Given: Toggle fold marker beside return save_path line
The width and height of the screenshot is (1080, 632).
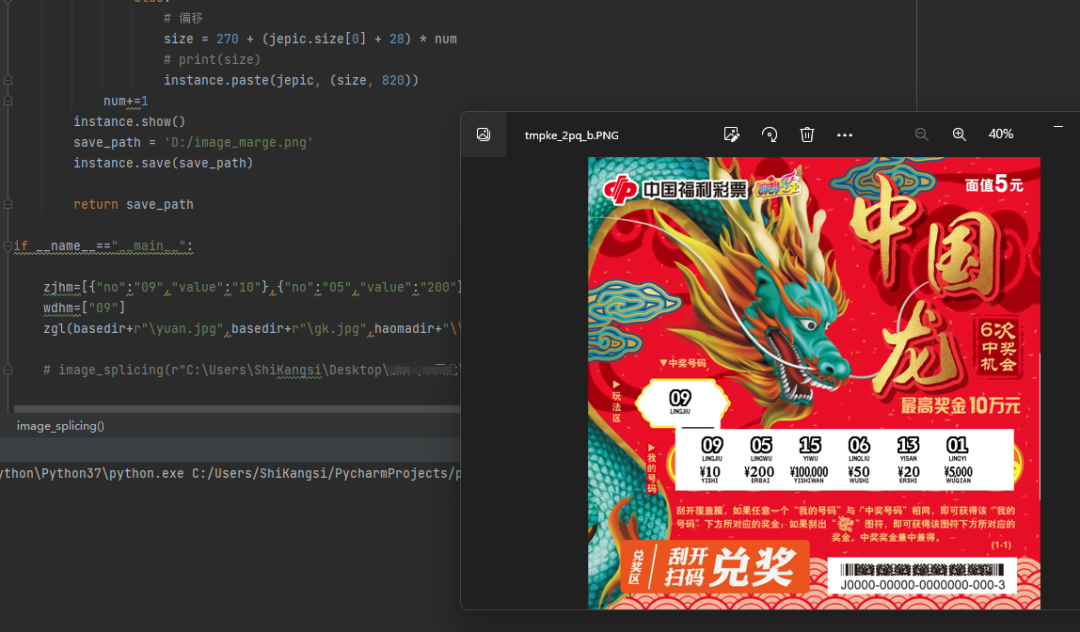Looking at the screenshot, I should pyautogui.click(x=8, y=204).
